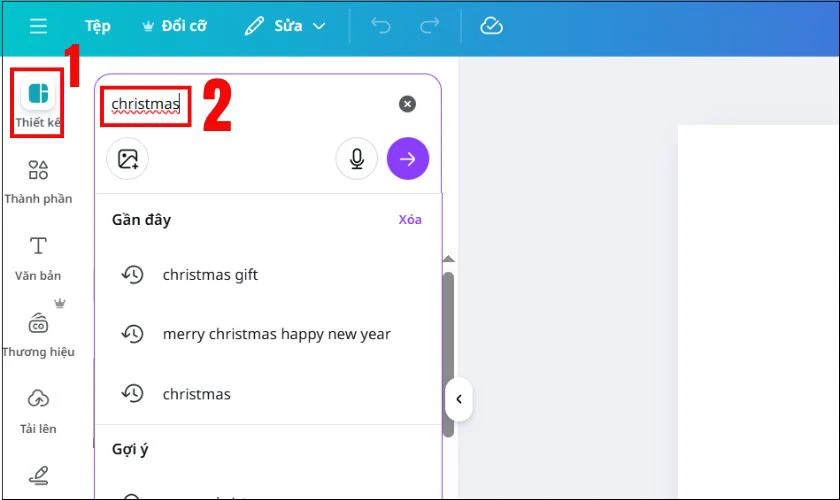Click the undo arrow icon
840x500 pixels.
[381, 26]
